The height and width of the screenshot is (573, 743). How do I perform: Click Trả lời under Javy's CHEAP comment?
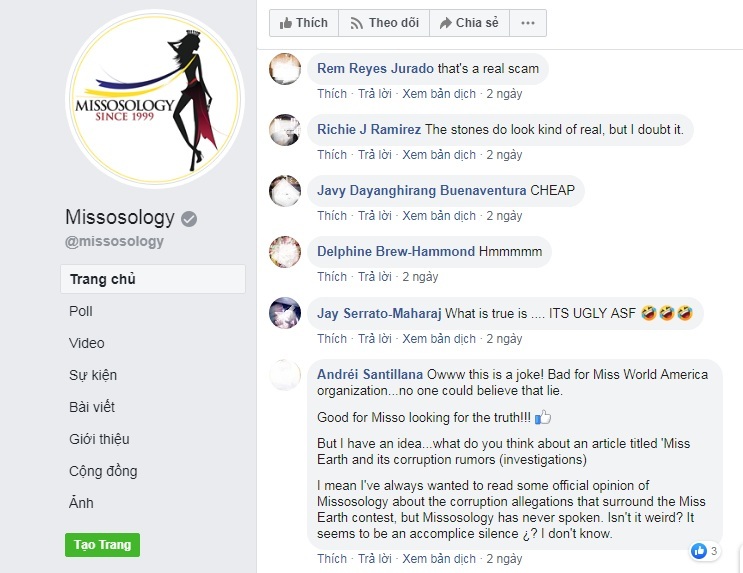click(x=374, y=216)
